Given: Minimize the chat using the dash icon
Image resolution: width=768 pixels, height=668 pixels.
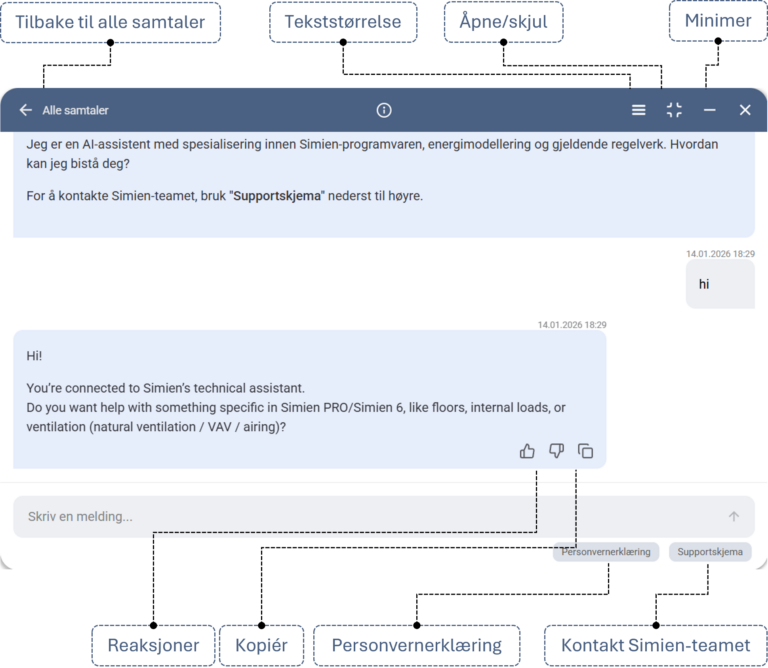Looking at the screenshot, I should click(709, 110).
